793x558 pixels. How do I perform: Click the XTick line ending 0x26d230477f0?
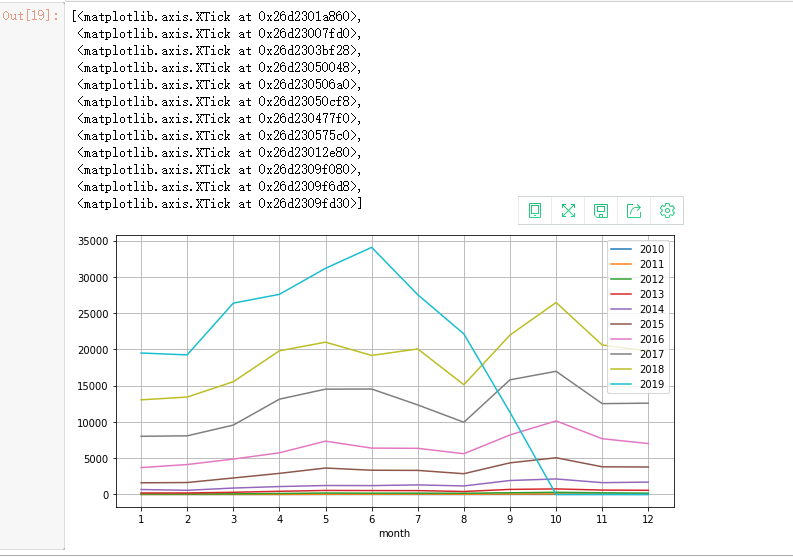point(219,119)
